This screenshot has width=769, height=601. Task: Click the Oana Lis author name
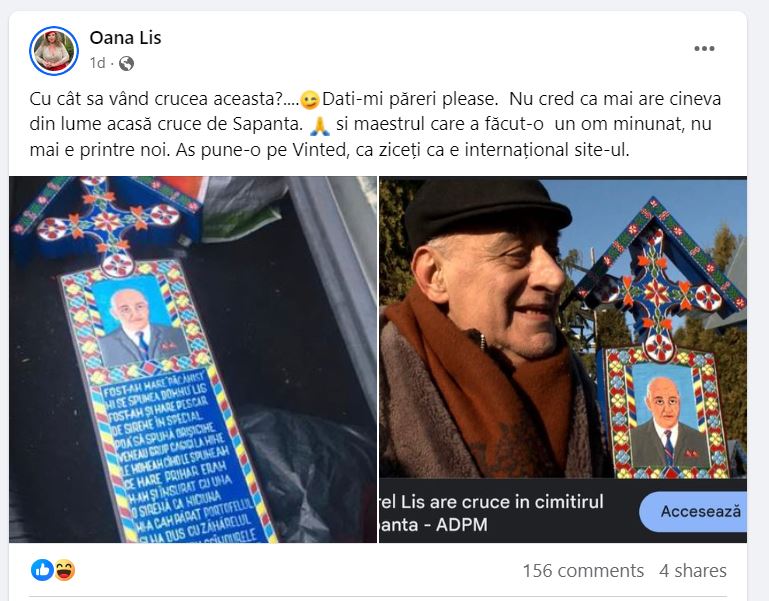[x=125, y=38]
